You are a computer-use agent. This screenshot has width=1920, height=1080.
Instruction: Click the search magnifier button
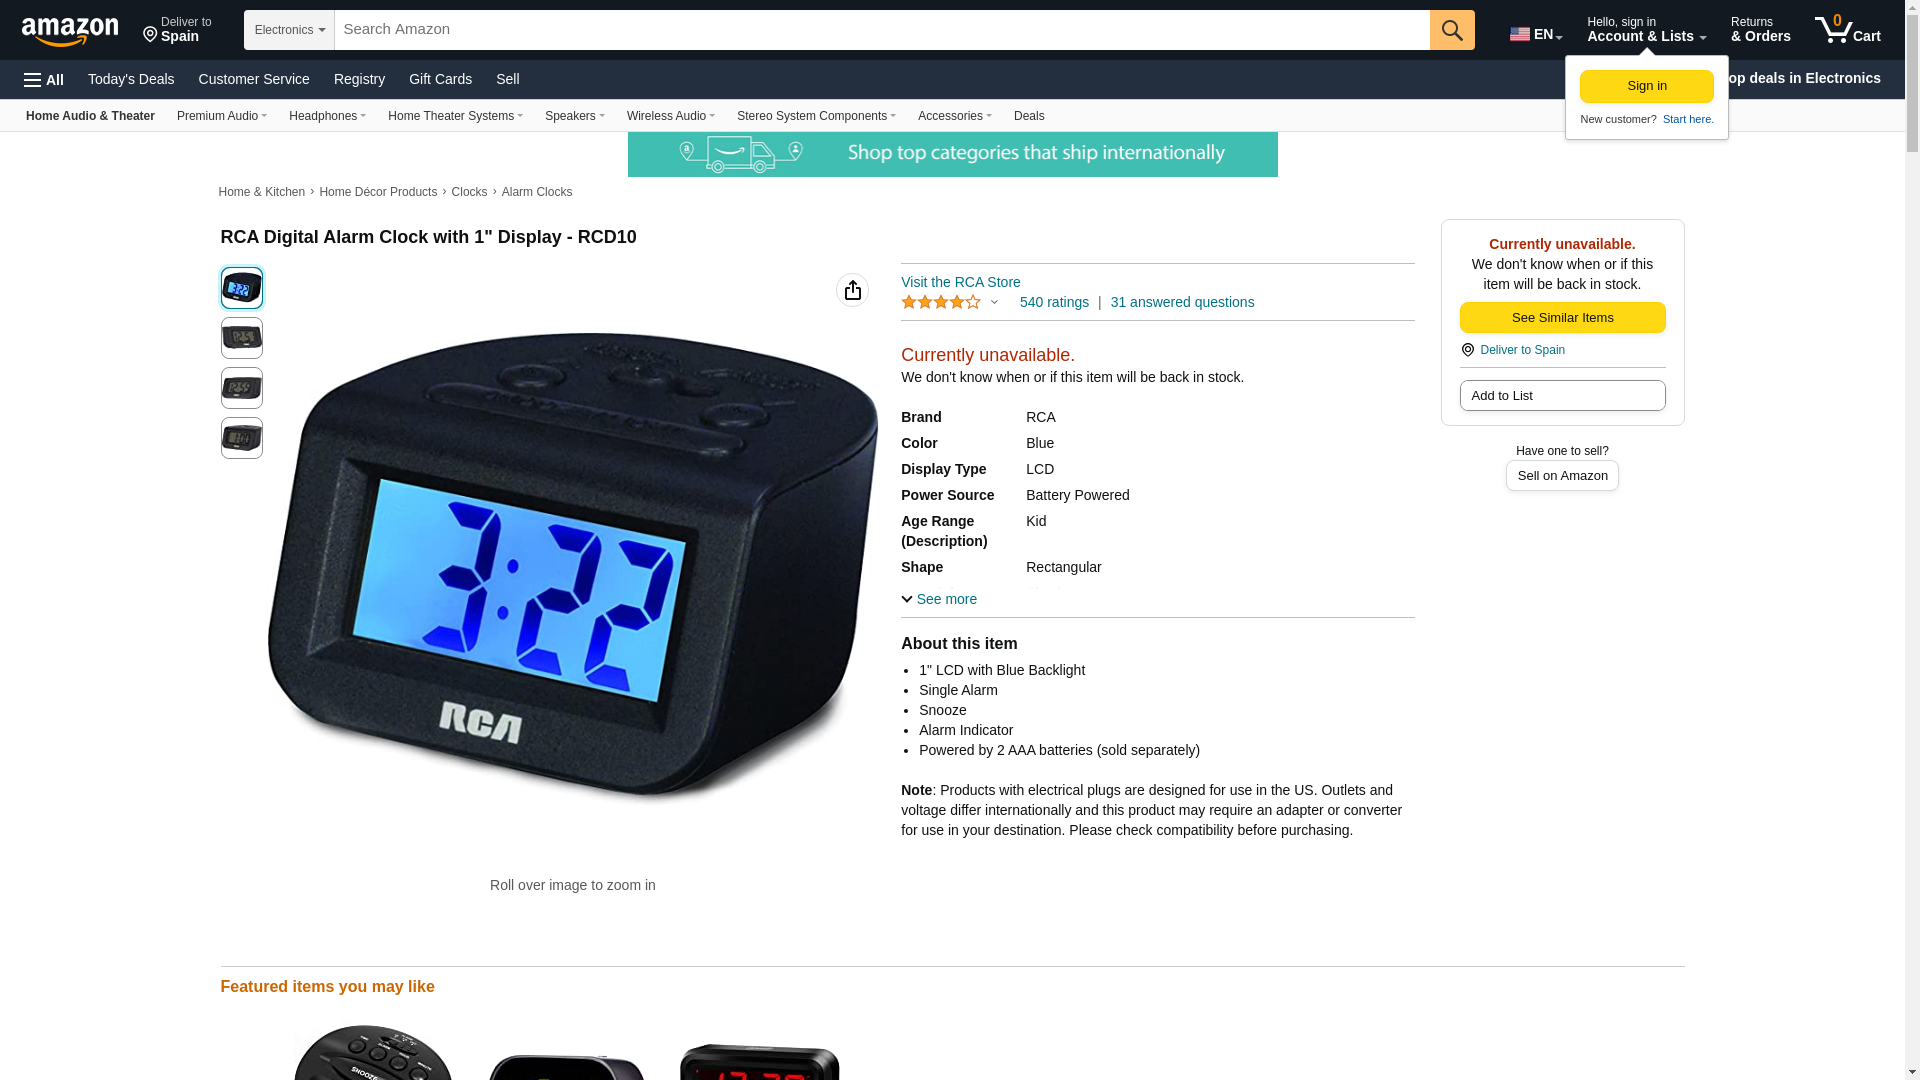[1452, 30]
